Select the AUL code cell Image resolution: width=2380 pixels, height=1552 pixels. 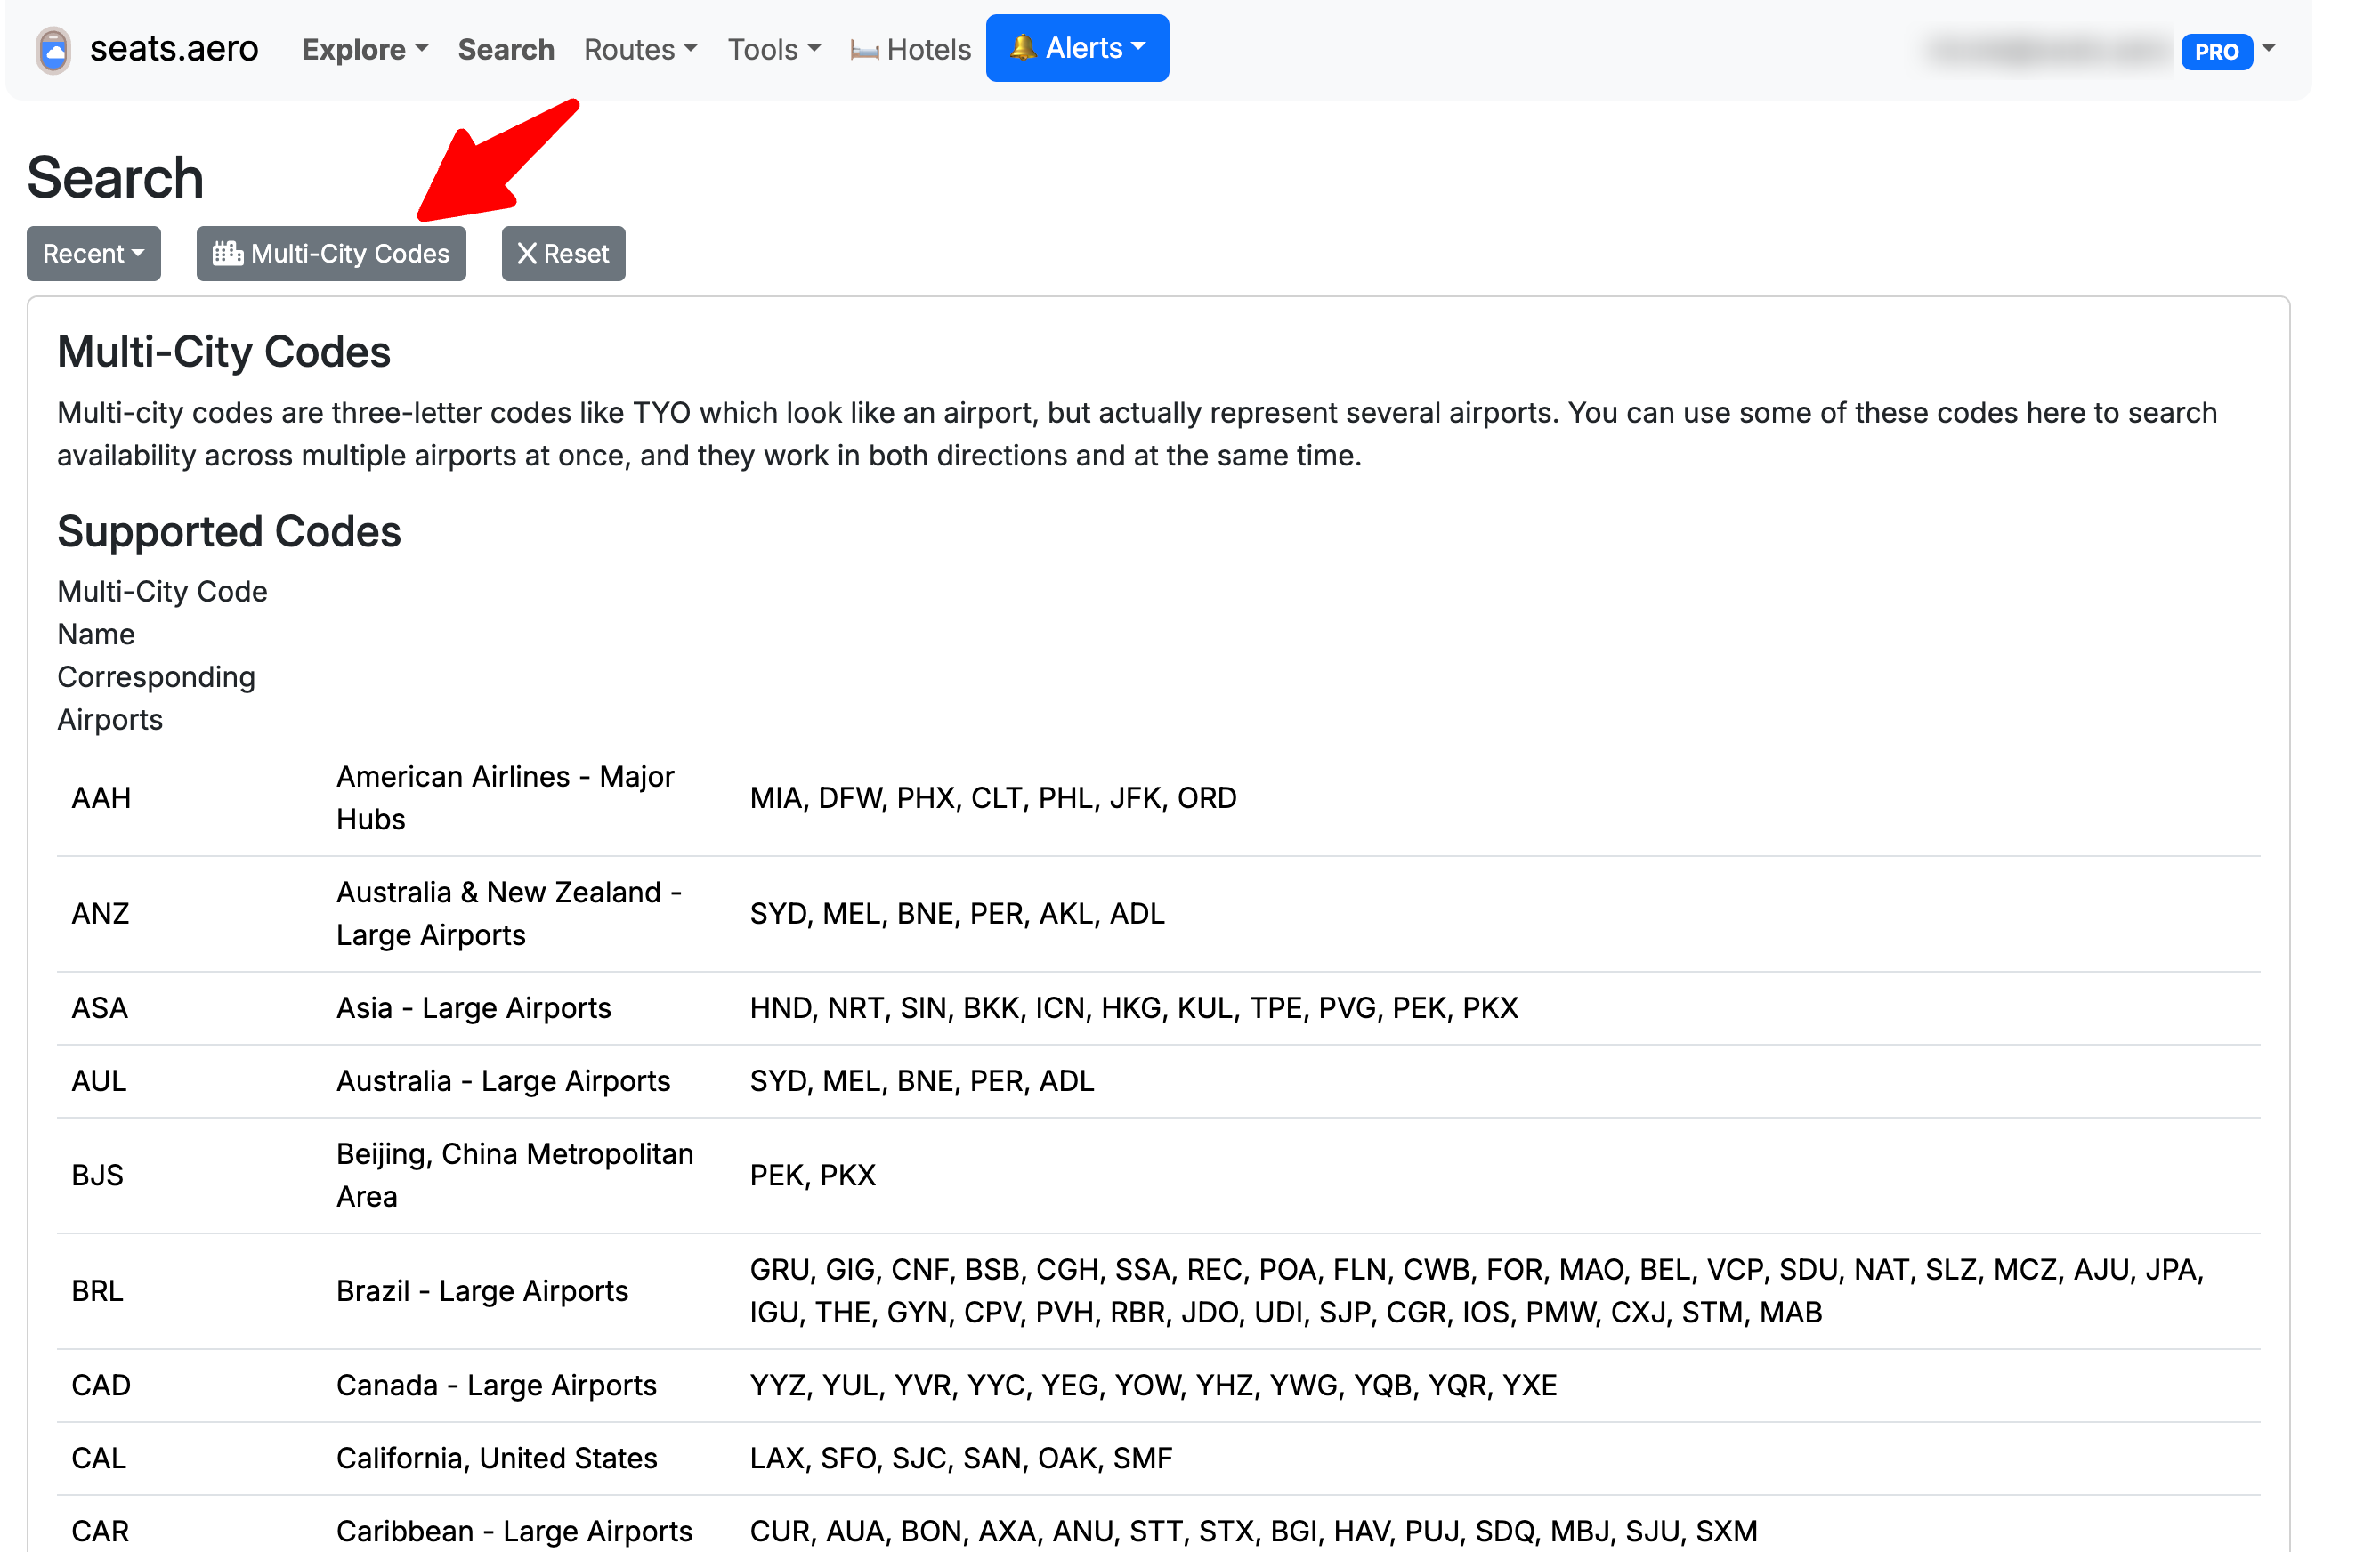coord(99,1081)
